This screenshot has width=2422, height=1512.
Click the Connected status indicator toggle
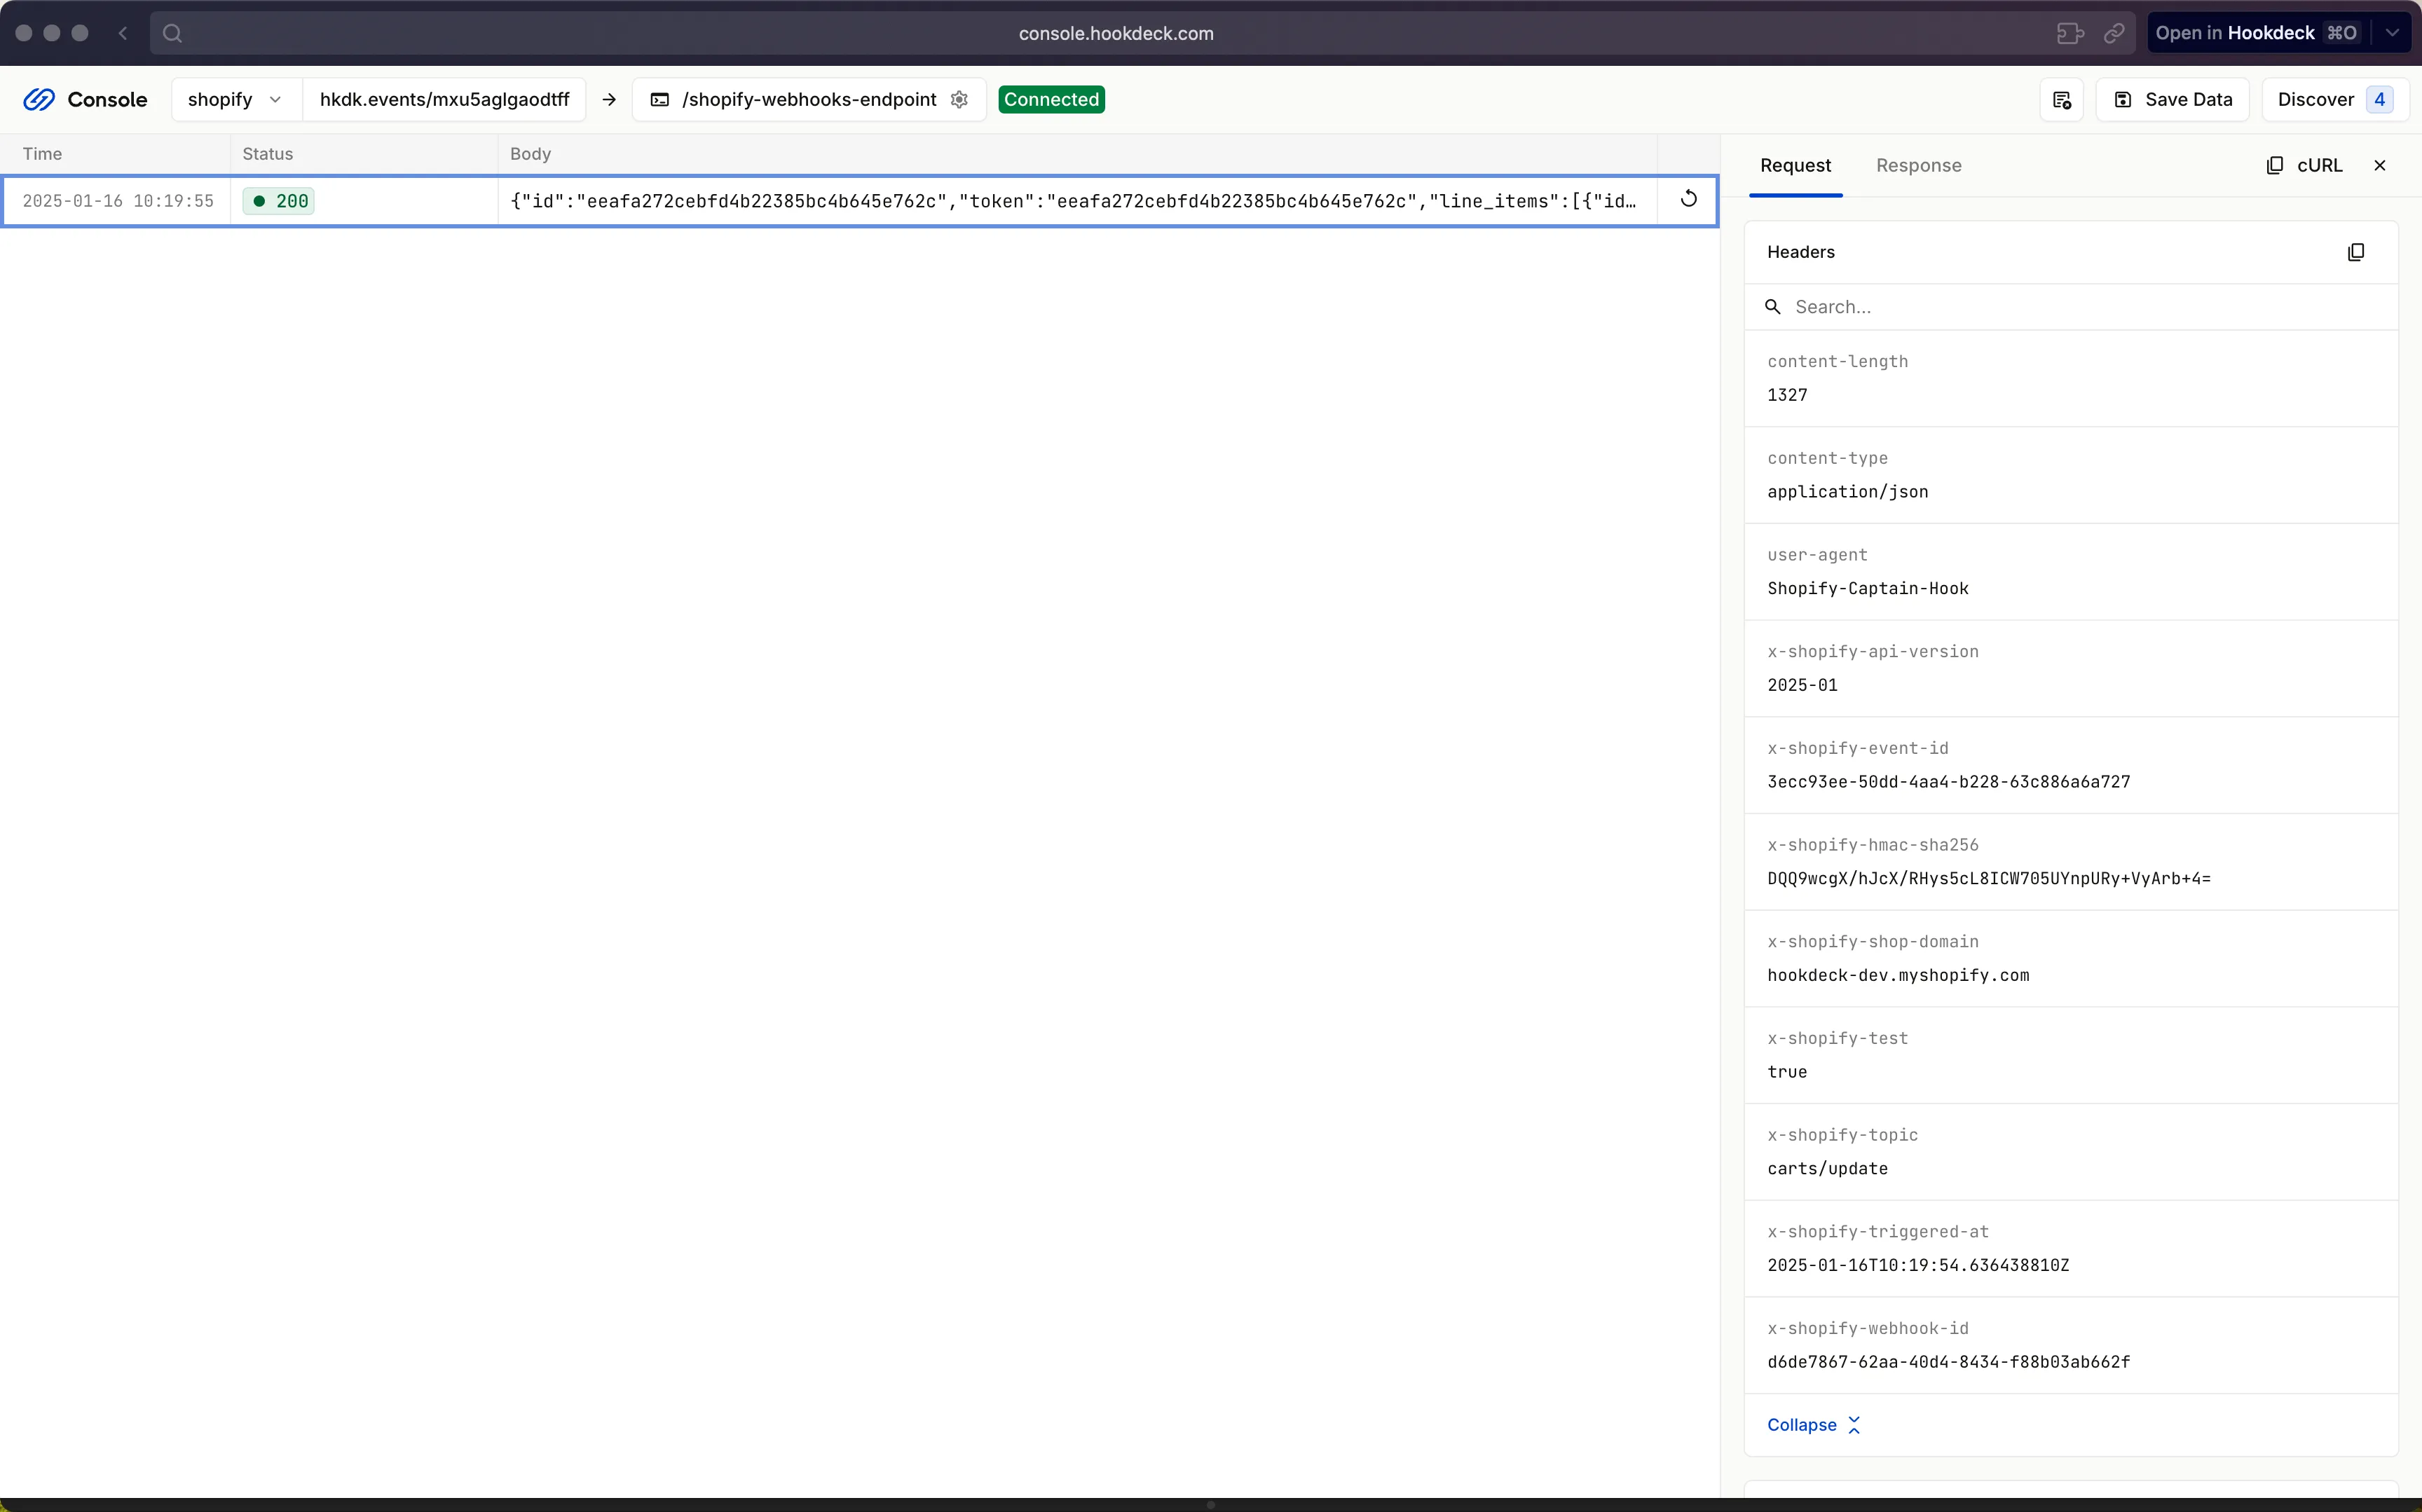[x=1051, y=99]
